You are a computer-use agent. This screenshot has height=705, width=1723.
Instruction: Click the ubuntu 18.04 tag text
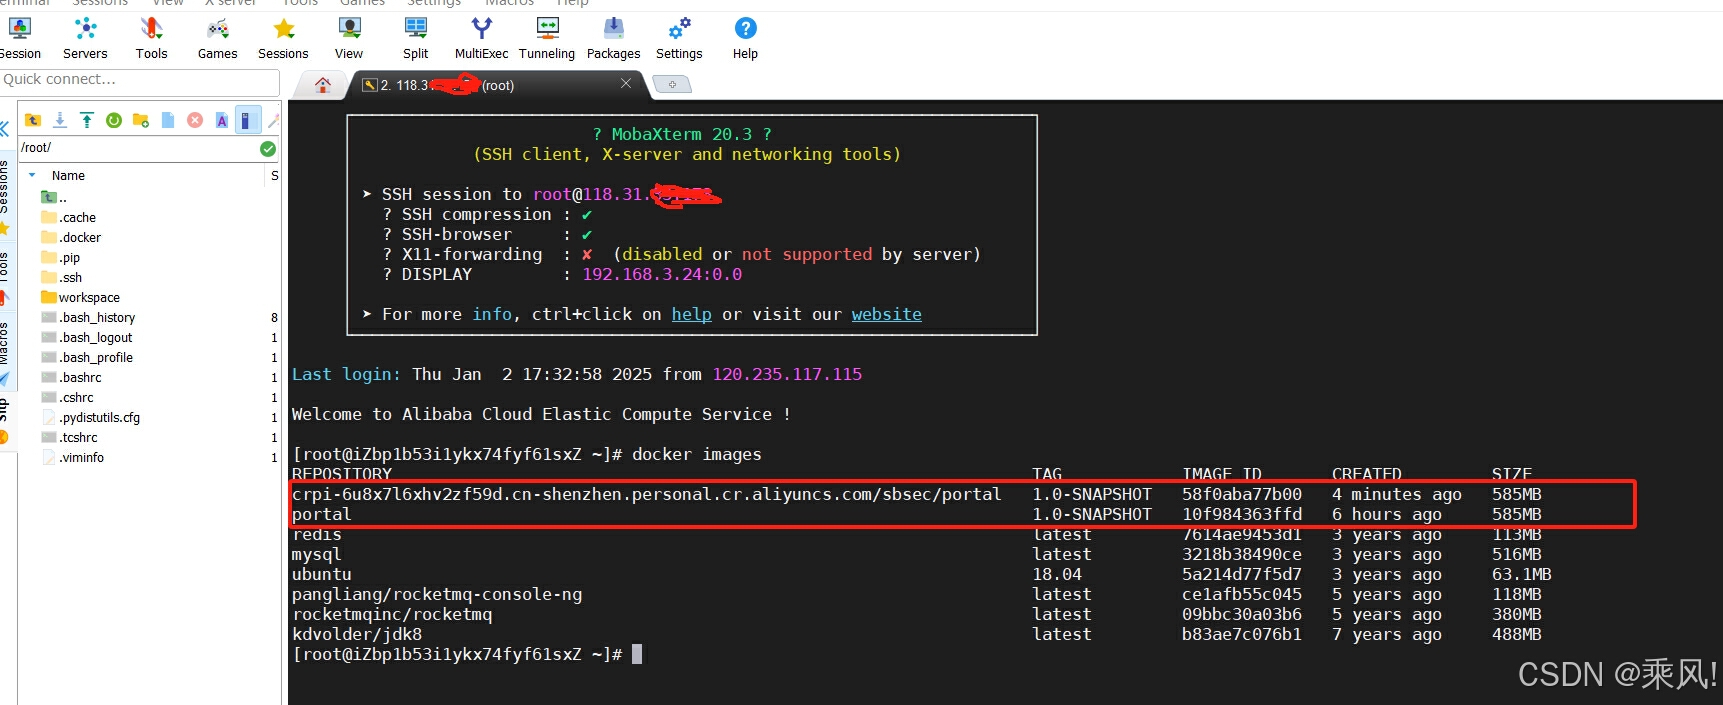(1057, 574)
